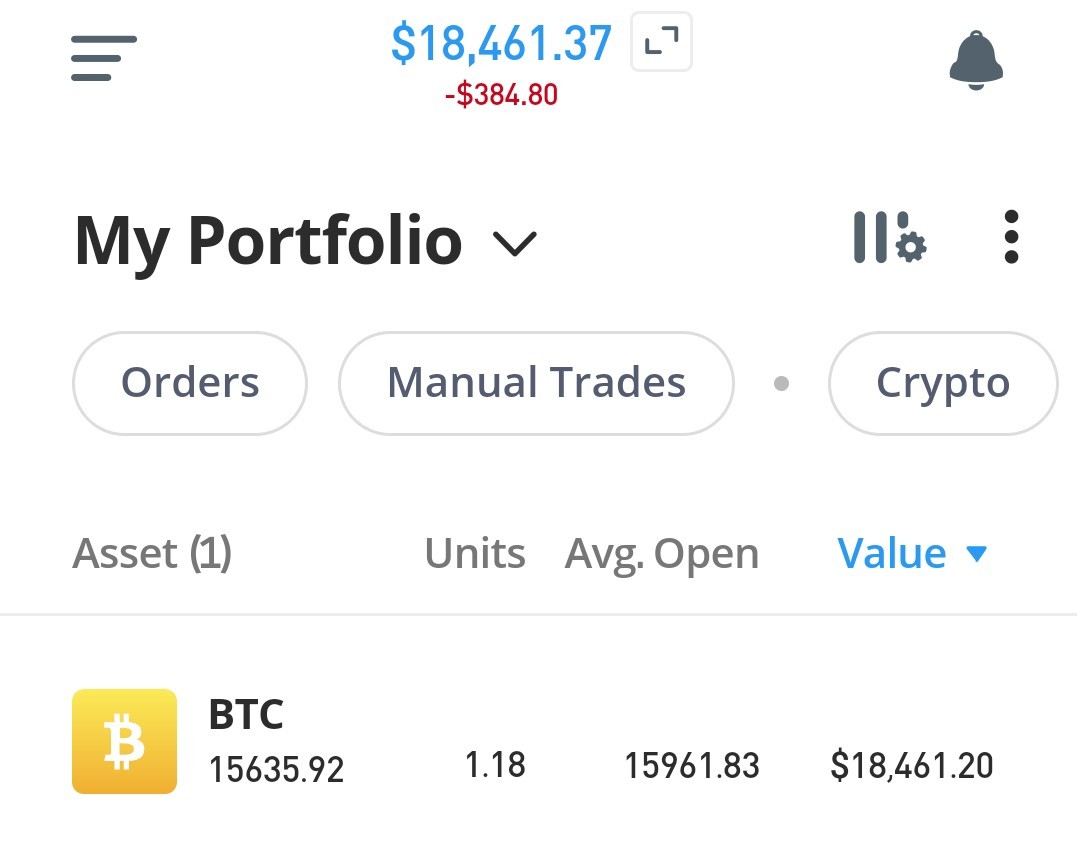The image size is (1077, 849).
Task: Open the hamburger menu
Action: [104, 58]
